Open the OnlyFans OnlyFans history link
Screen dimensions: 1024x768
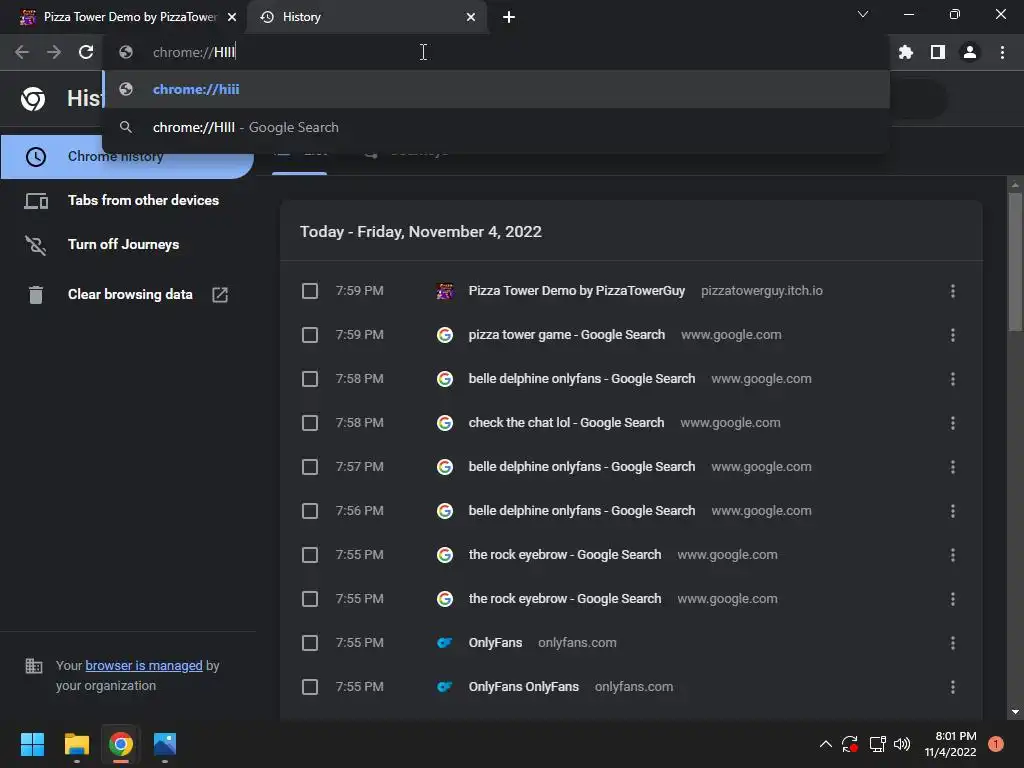pos(524,687)
